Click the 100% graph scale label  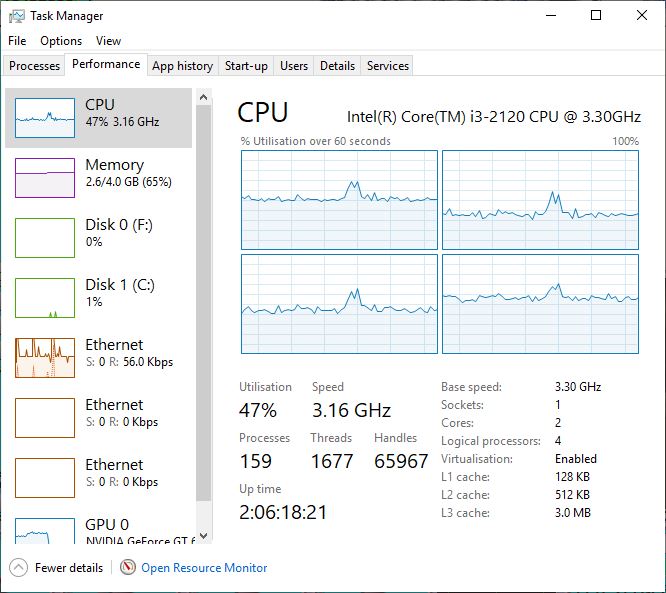coord(626,141)
